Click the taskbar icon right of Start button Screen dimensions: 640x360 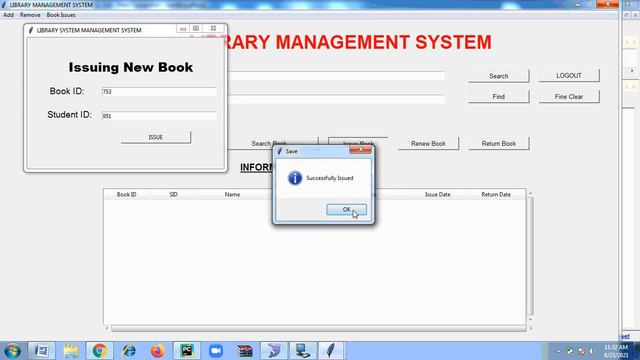(41, 351)
